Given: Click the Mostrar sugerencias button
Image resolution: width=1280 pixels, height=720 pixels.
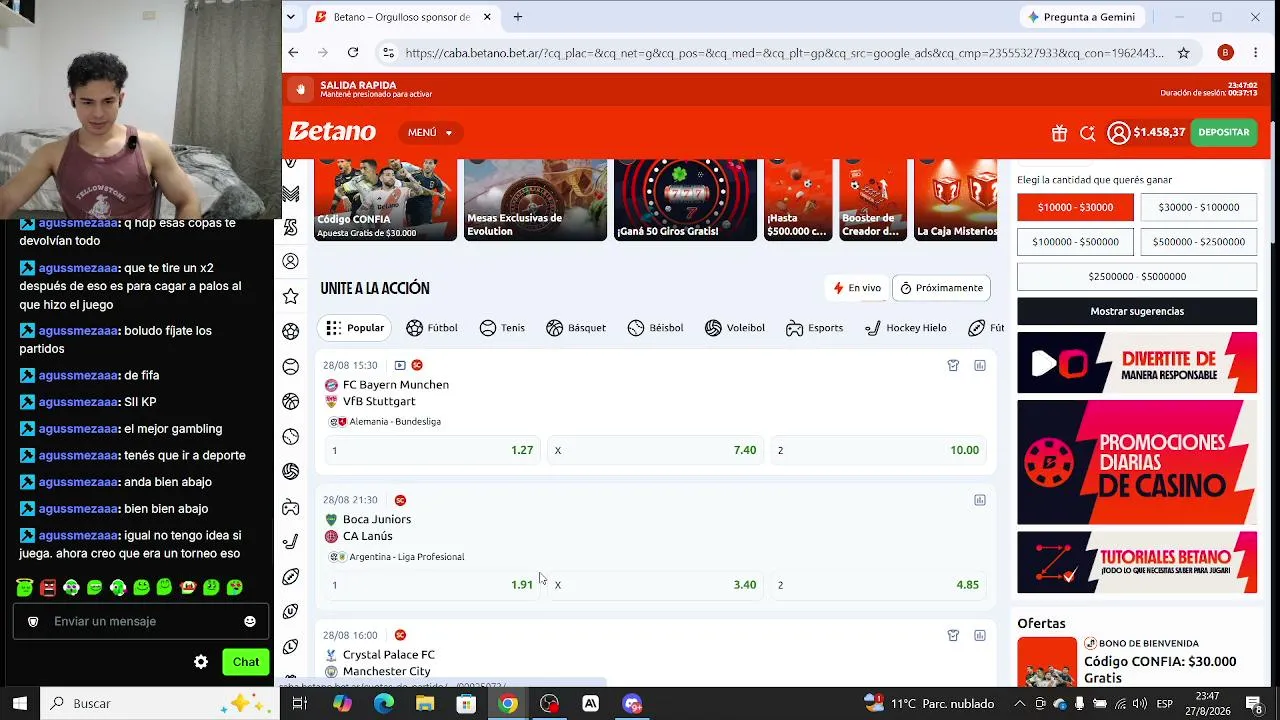Looking at the screenshot, I should pyautogui.click(x=1137, y=311).
